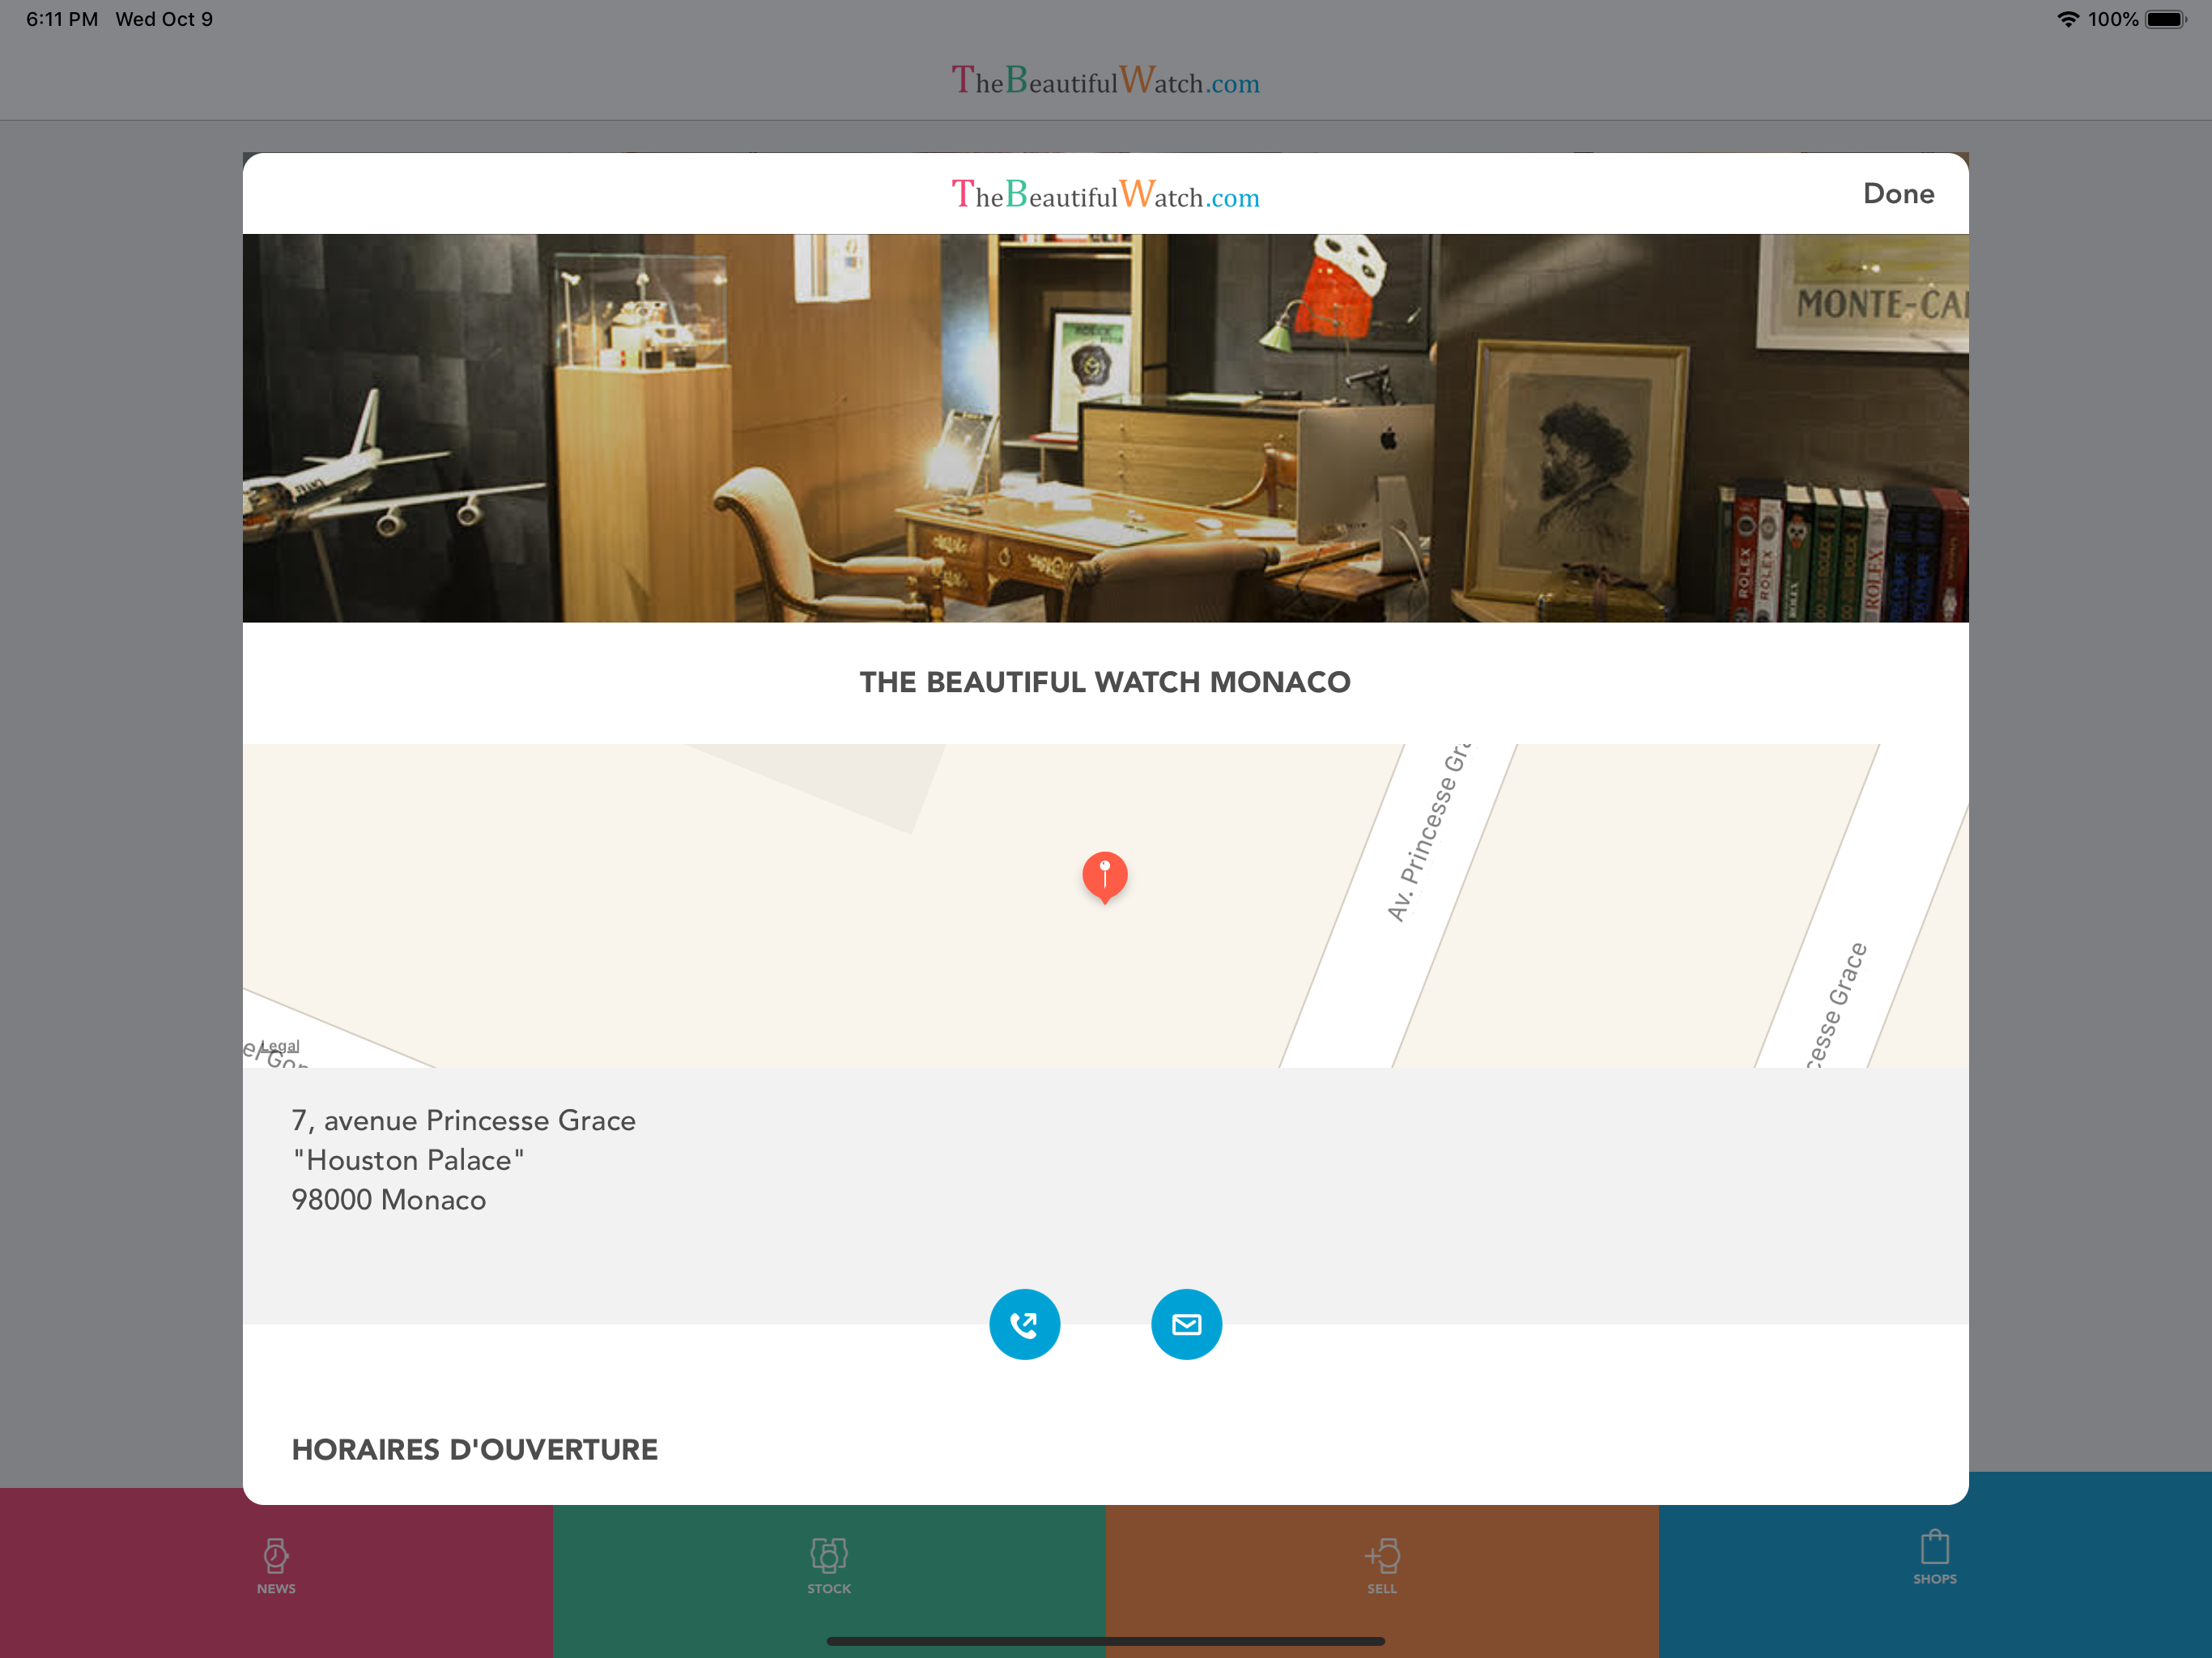Viewport: 2212px width, 1658px height.
Task: Tap the phone call icon
Action: tap(1024, 1324)
